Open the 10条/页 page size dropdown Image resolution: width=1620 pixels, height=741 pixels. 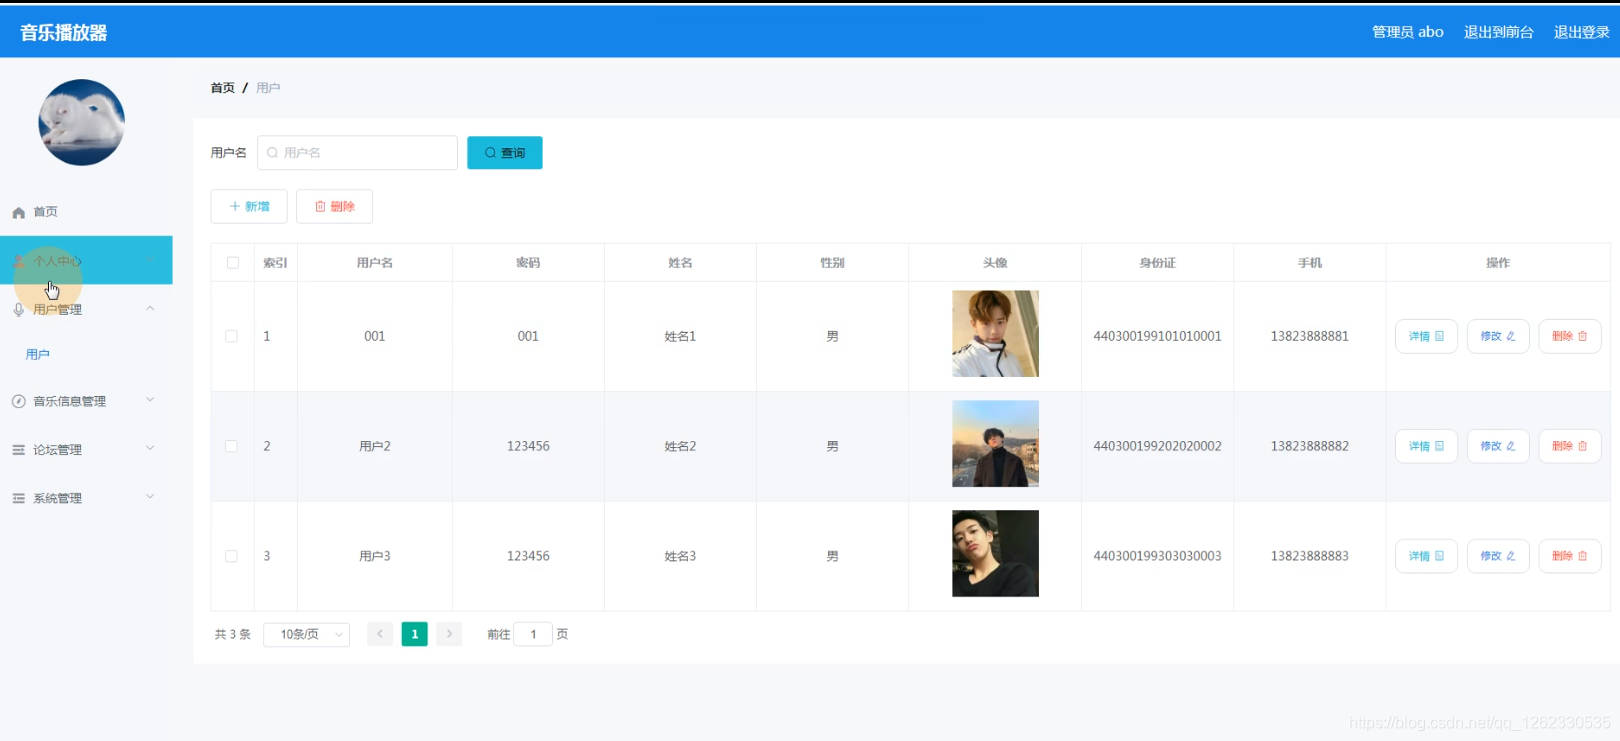[306, 634]
